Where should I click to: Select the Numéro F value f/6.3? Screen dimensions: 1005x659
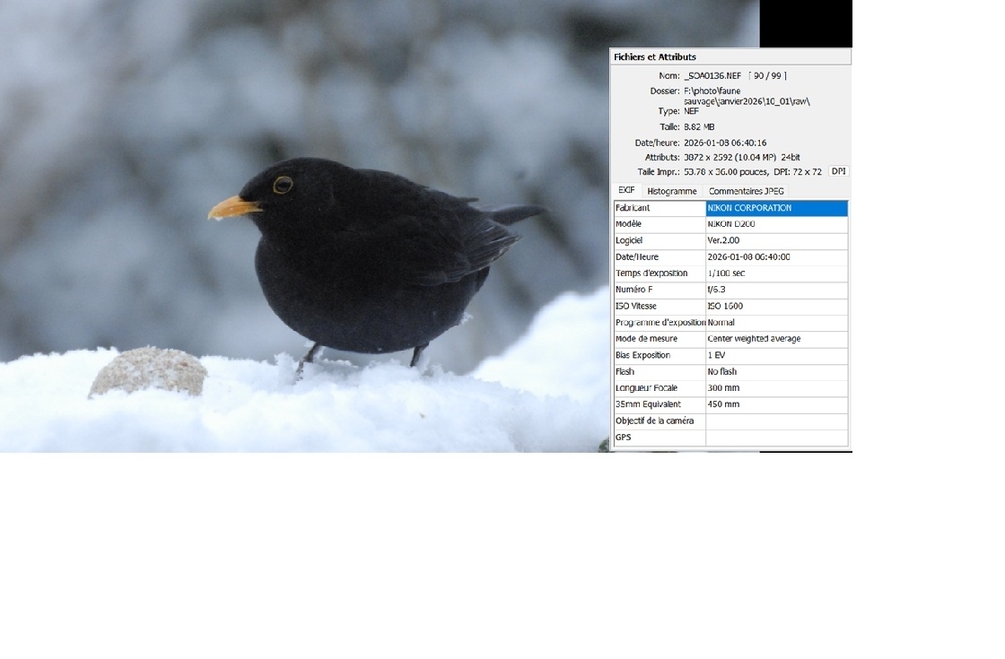click(x=776, y=290)
